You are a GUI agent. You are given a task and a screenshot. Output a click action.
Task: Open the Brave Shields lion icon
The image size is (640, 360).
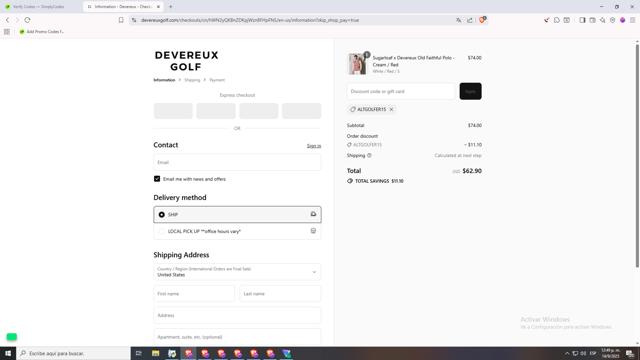point(482,20)
